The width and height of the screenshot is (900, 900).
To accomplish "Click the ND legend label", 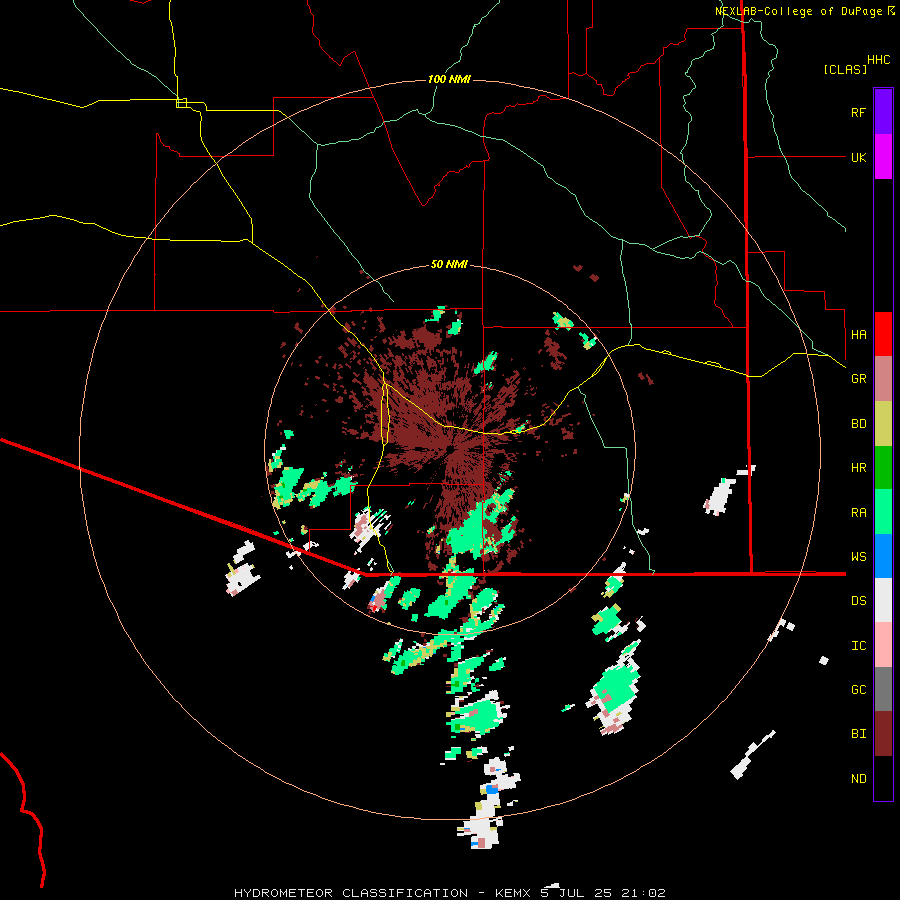I will (x=858, y=779).
